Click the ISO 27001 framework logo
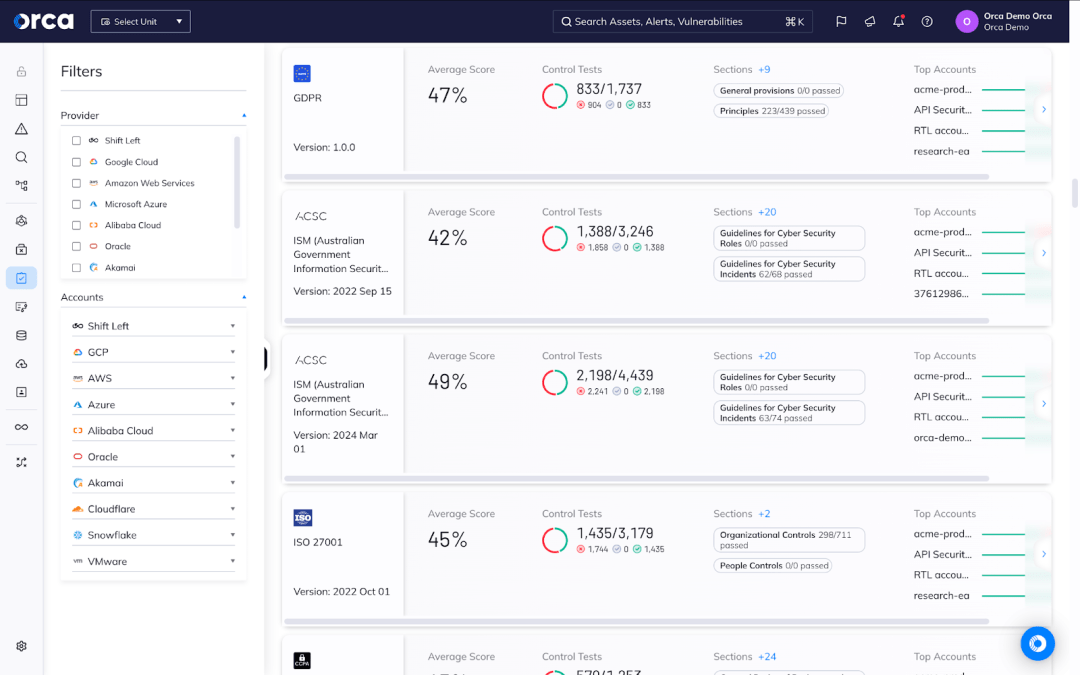This screenshot has height=675, width=1080. 302,517
